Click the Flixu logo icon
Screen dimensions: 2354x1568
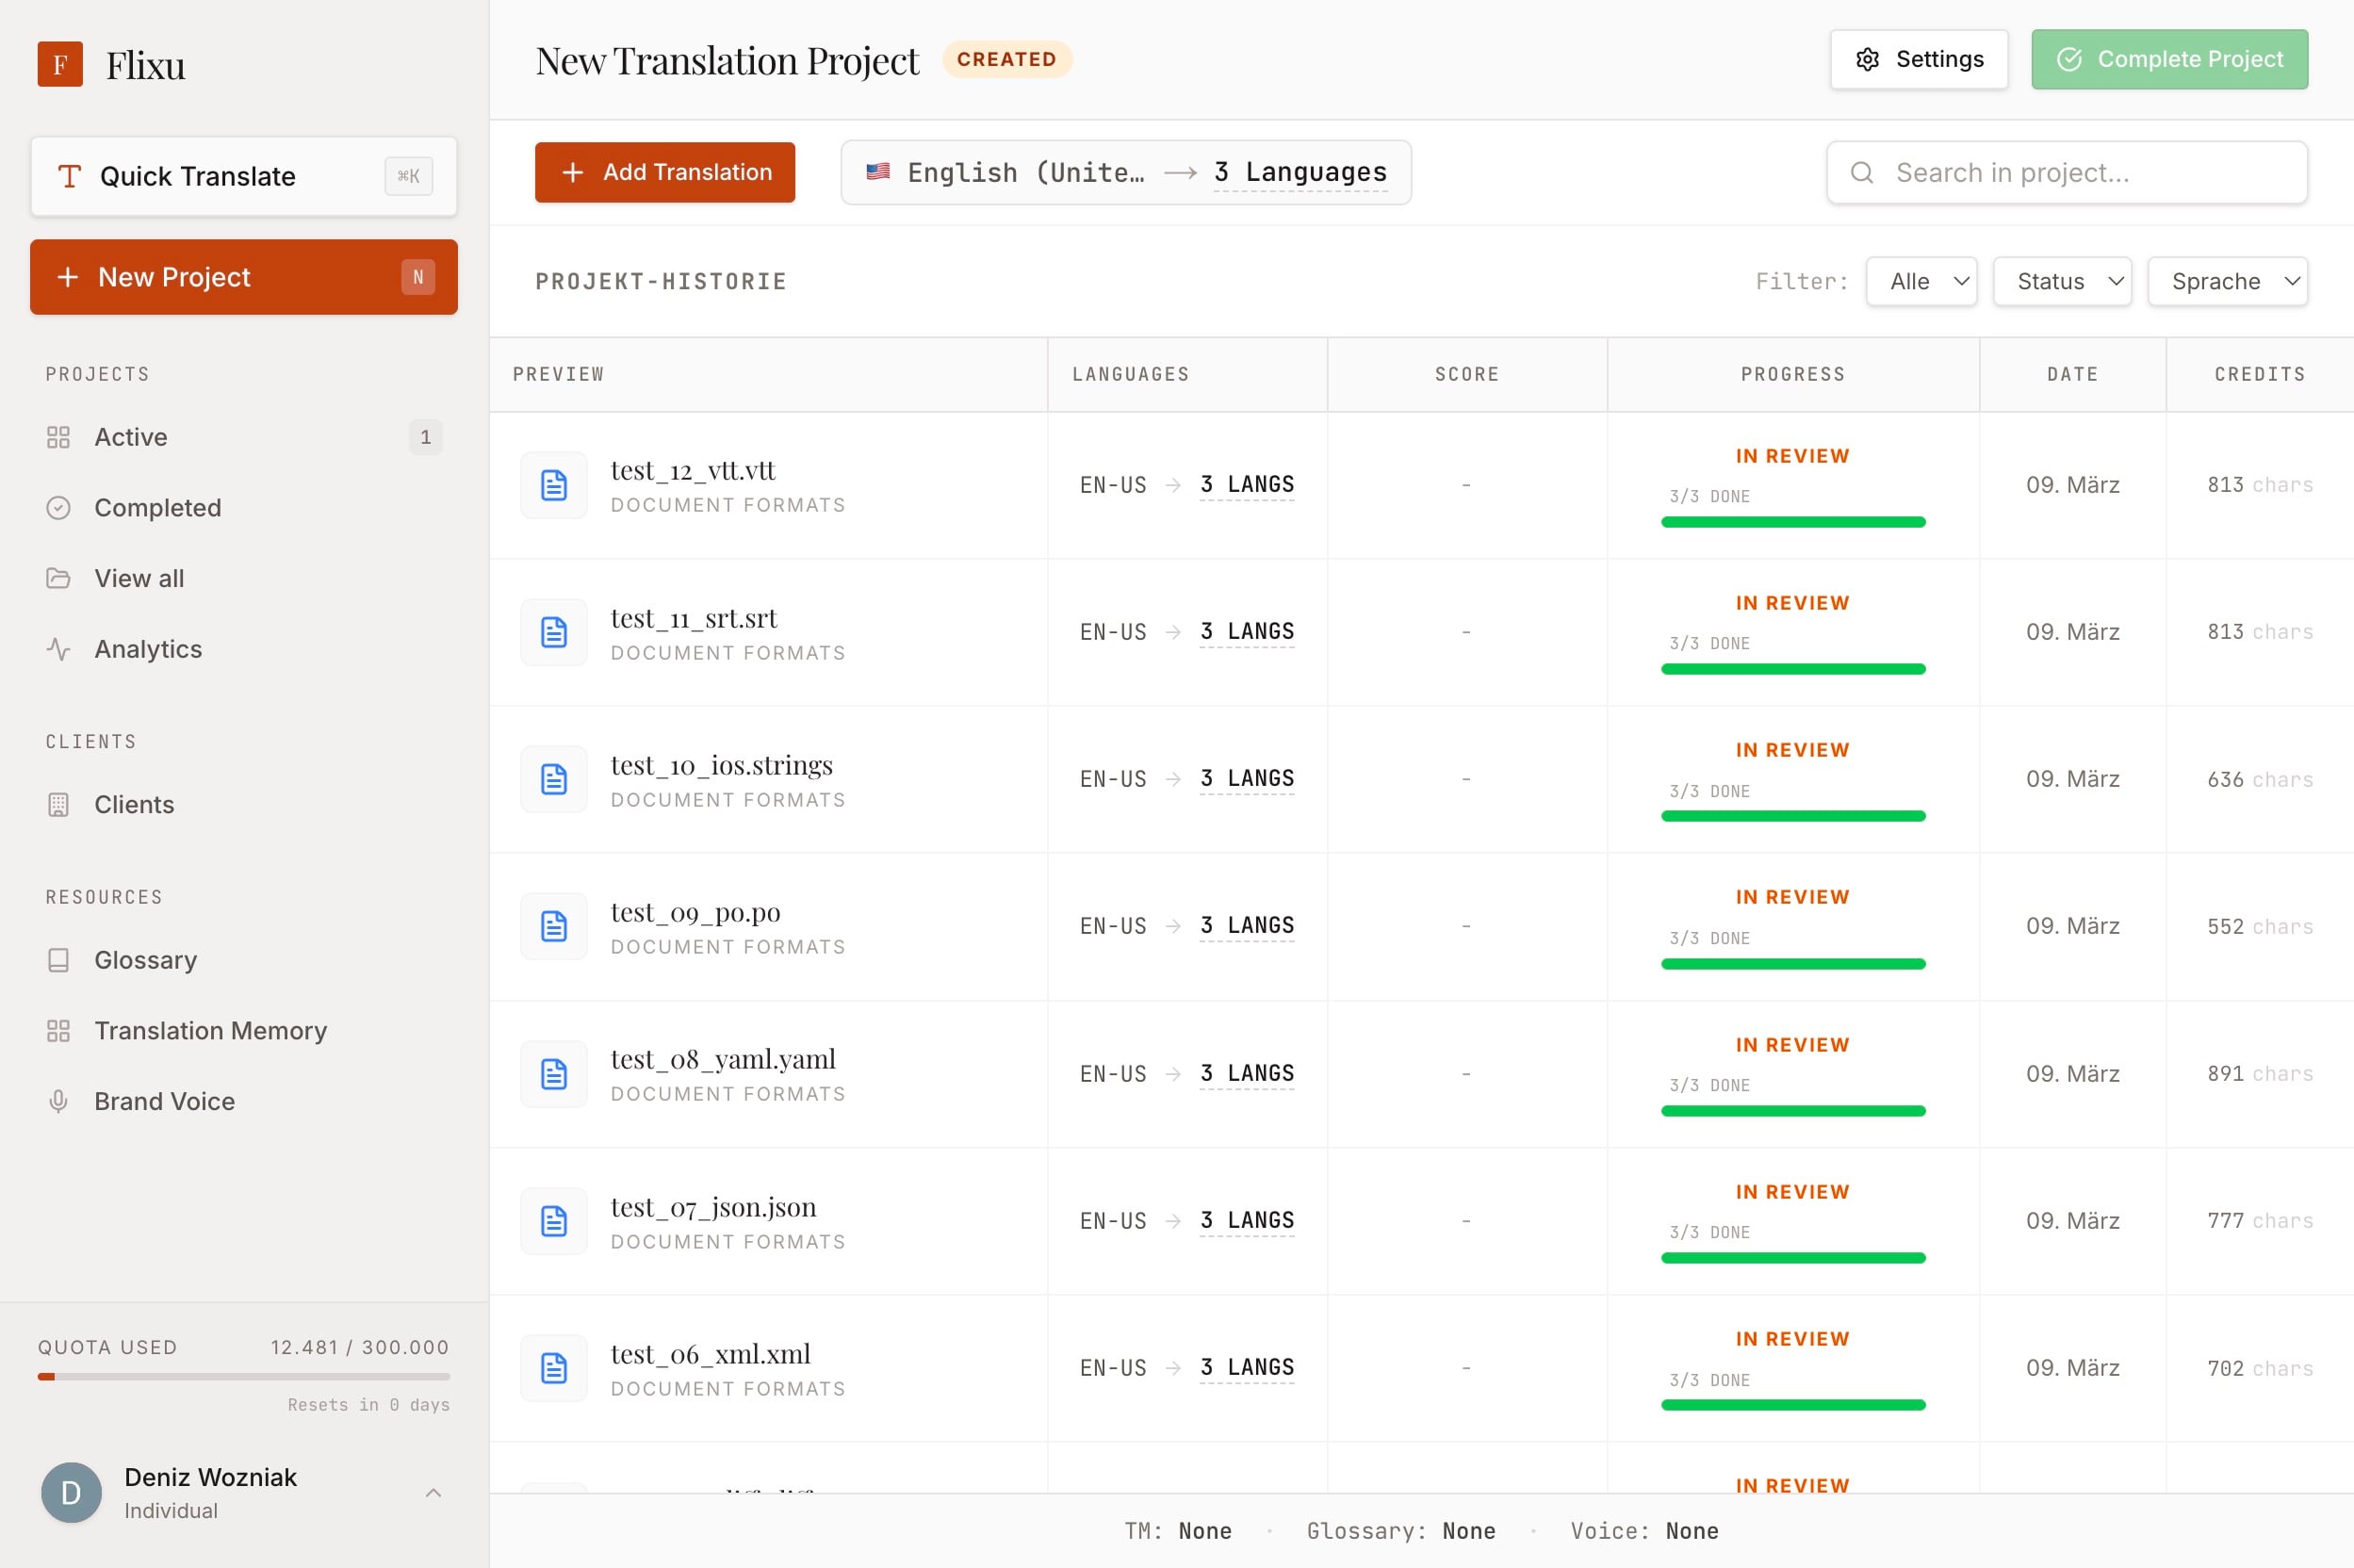pos(60,64)
